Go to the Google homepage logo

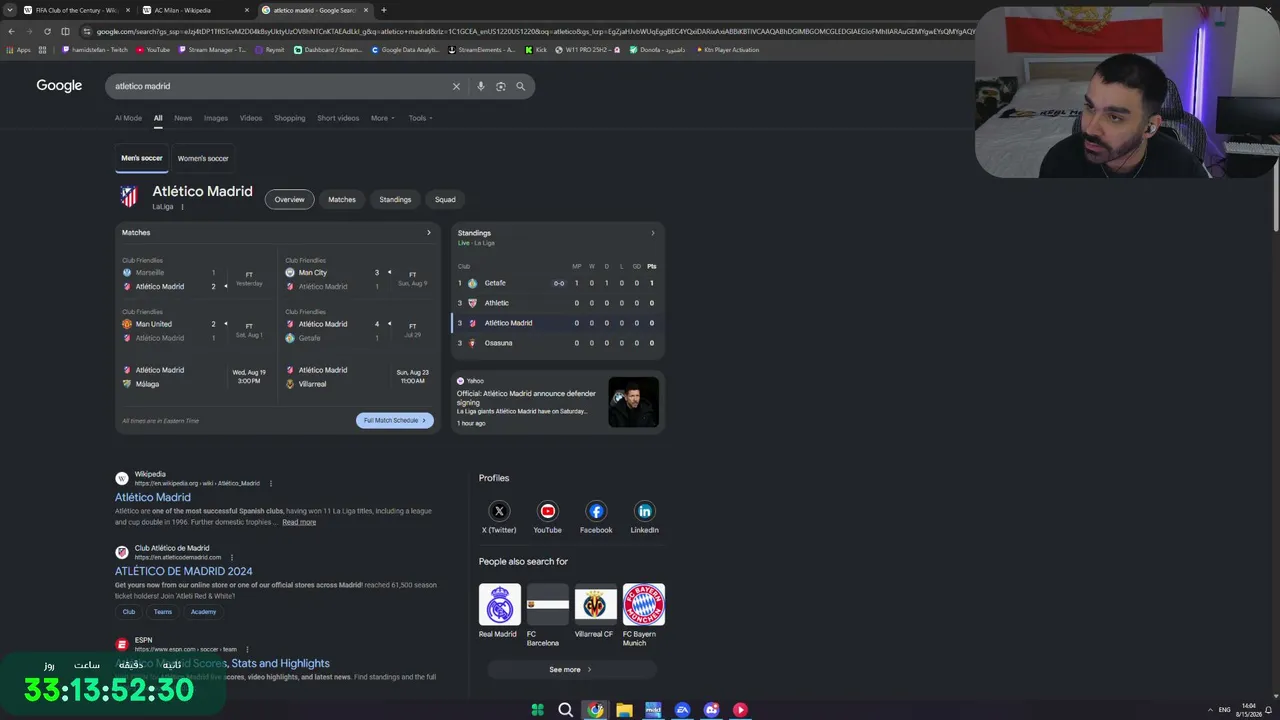[59, 86]
